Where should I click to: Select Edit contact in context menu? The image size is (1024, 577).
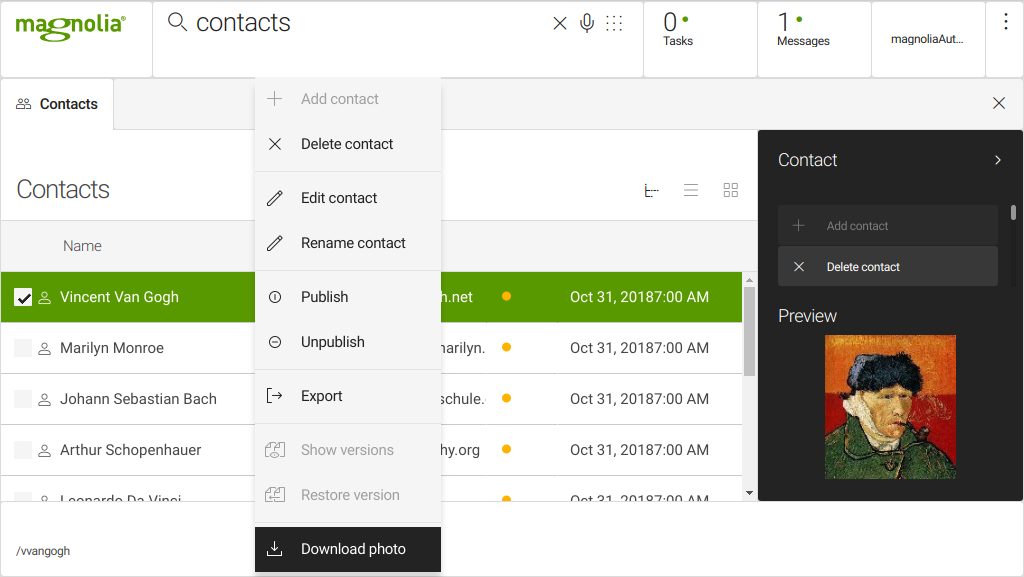pyautogui.click(x=339, y=198)
